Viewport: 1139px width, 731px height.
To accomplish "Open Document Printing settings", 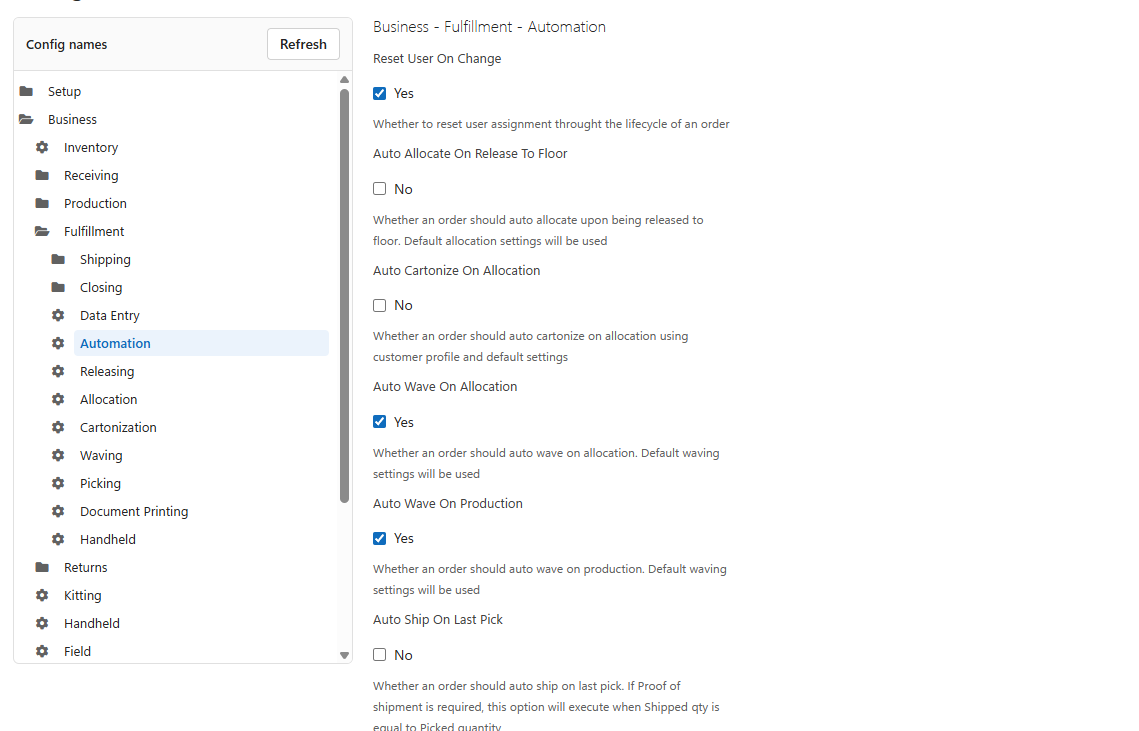I will click(134, 512).
